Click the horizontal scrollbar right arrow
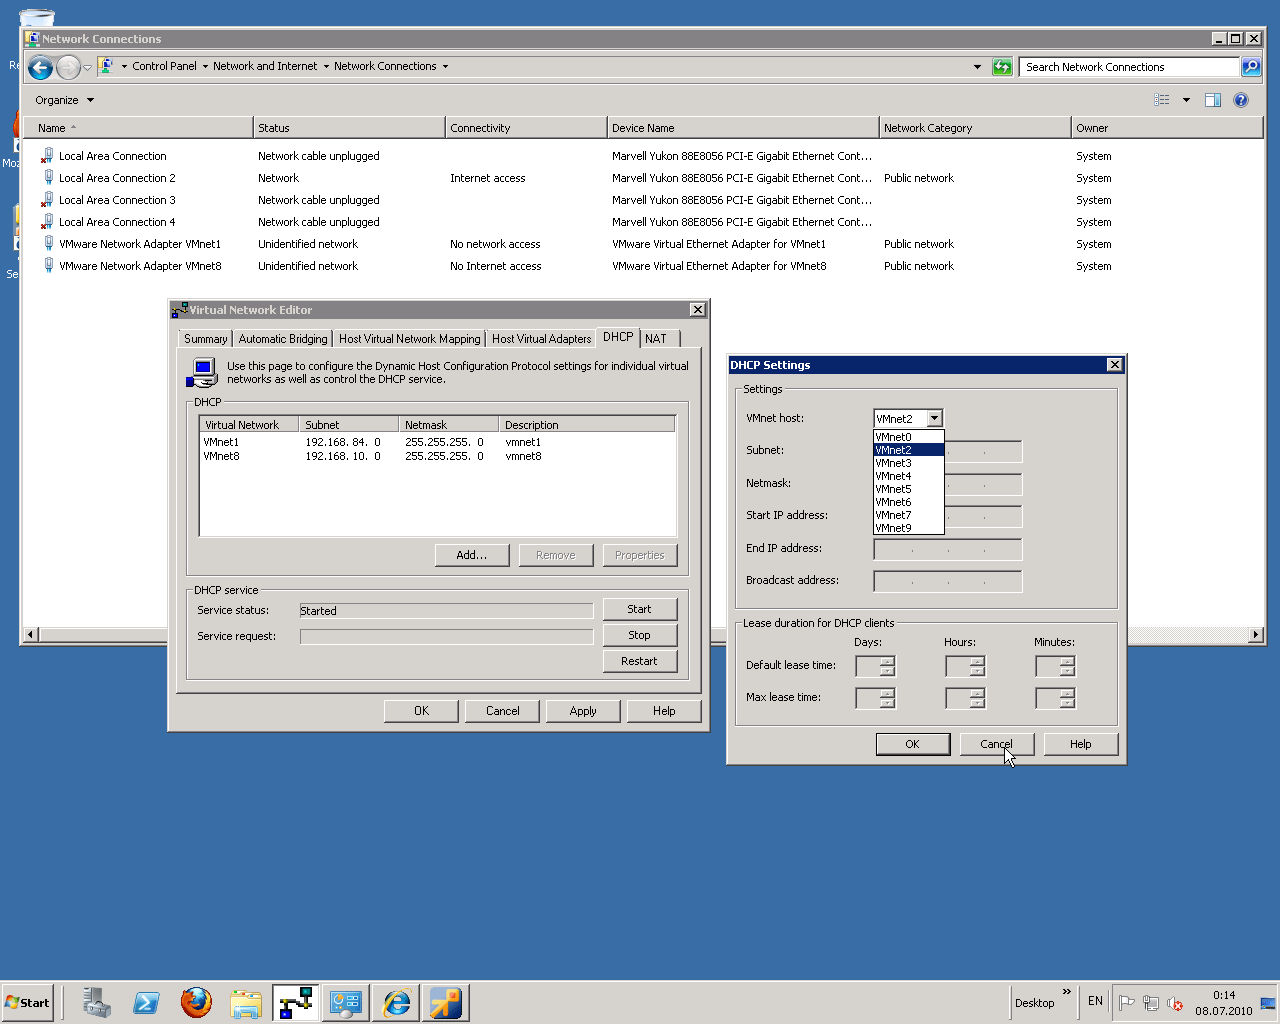1280x1024 pixels. [x=1256, y=635]
